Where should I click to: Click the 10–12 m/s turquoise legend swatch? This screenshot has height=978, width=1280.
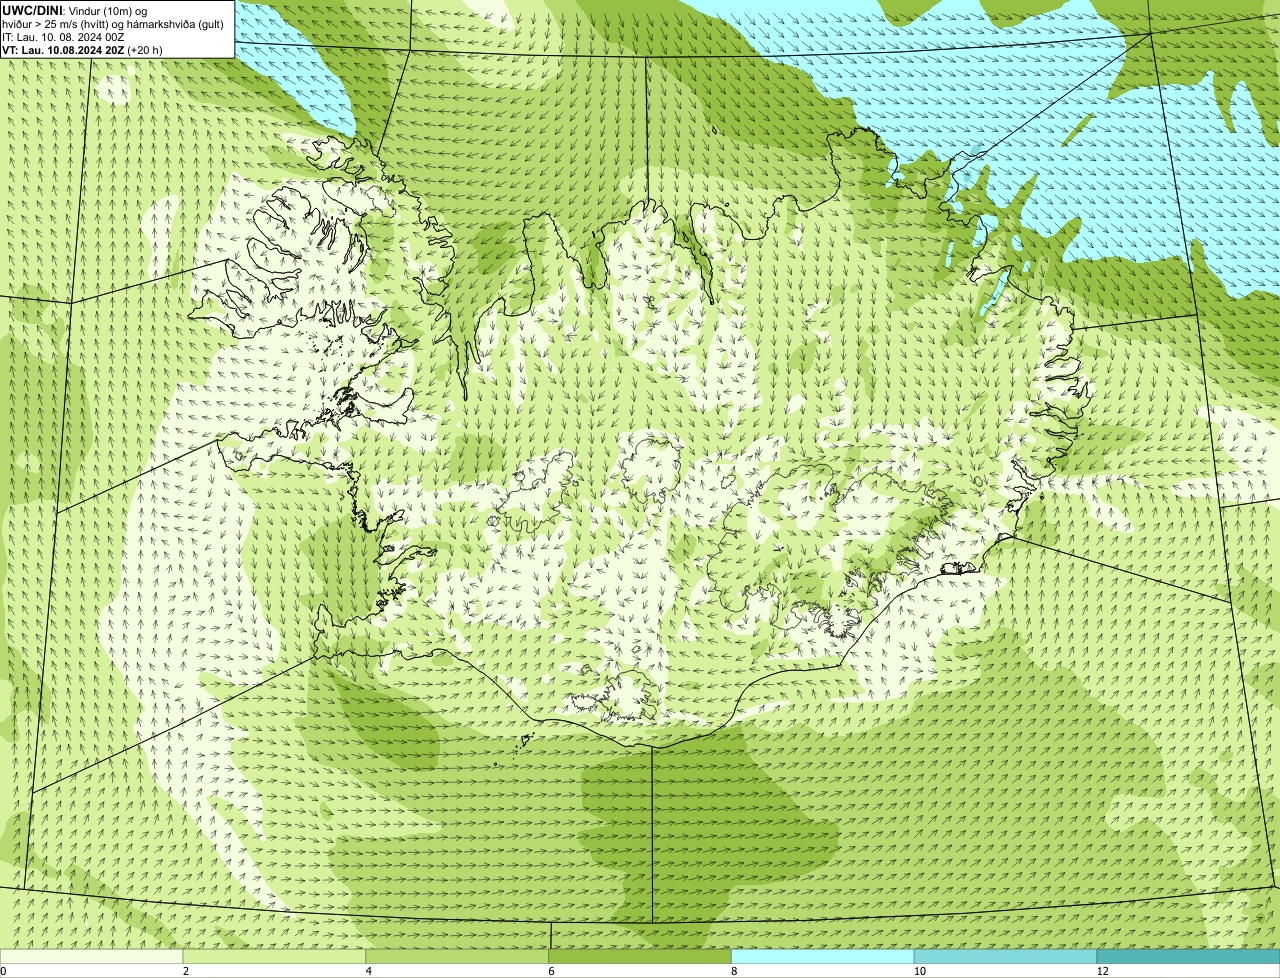click(1006, 956)
